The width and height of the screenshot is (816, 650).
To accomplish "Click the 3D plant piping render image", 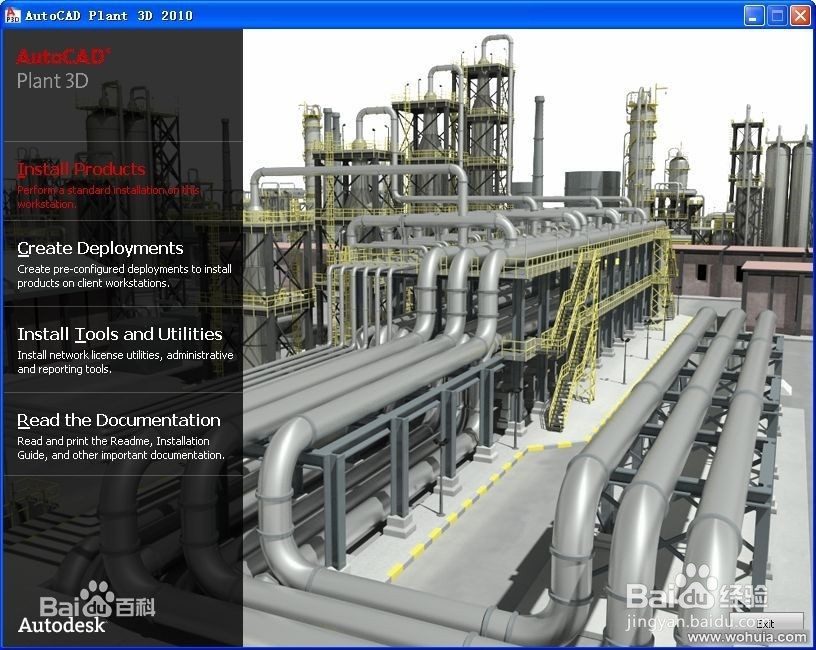I will pos(528,337).
